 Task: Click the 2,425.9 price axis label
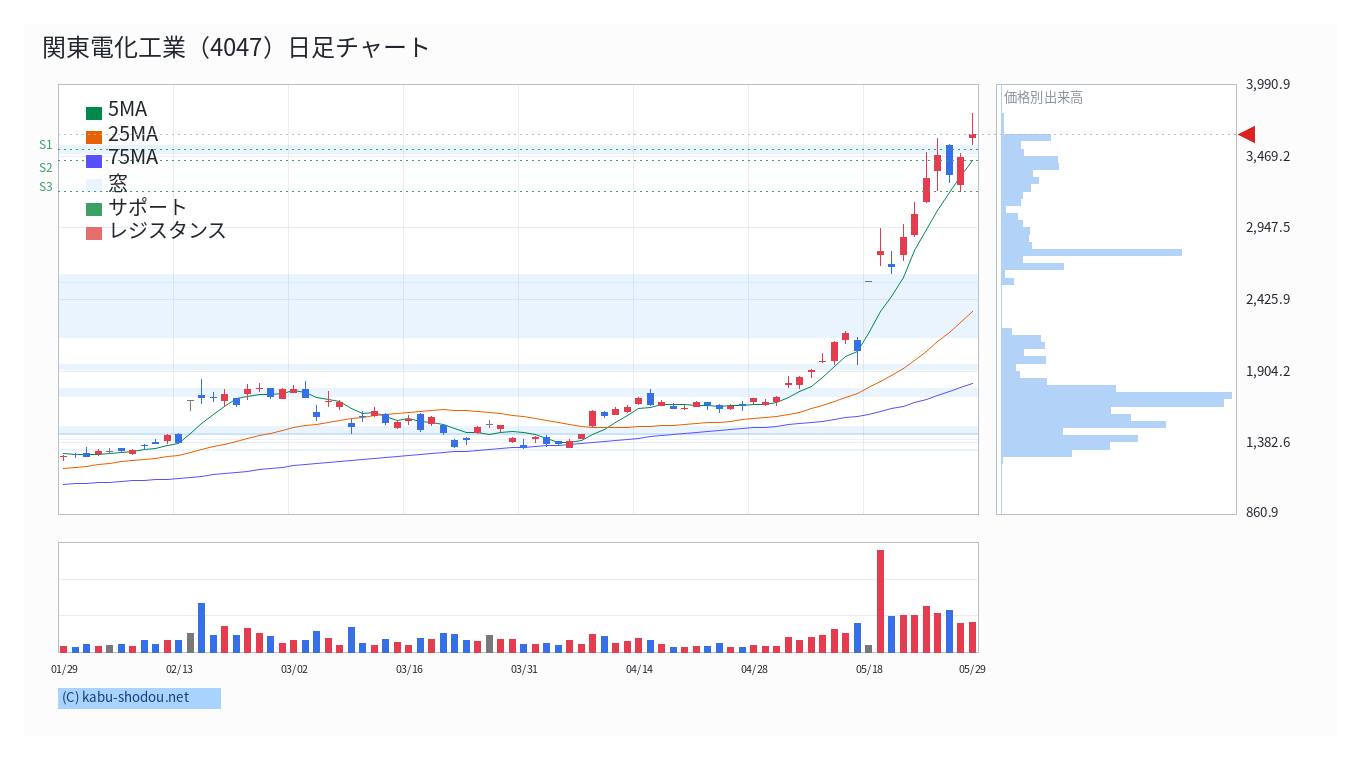tap(1268, 299)
